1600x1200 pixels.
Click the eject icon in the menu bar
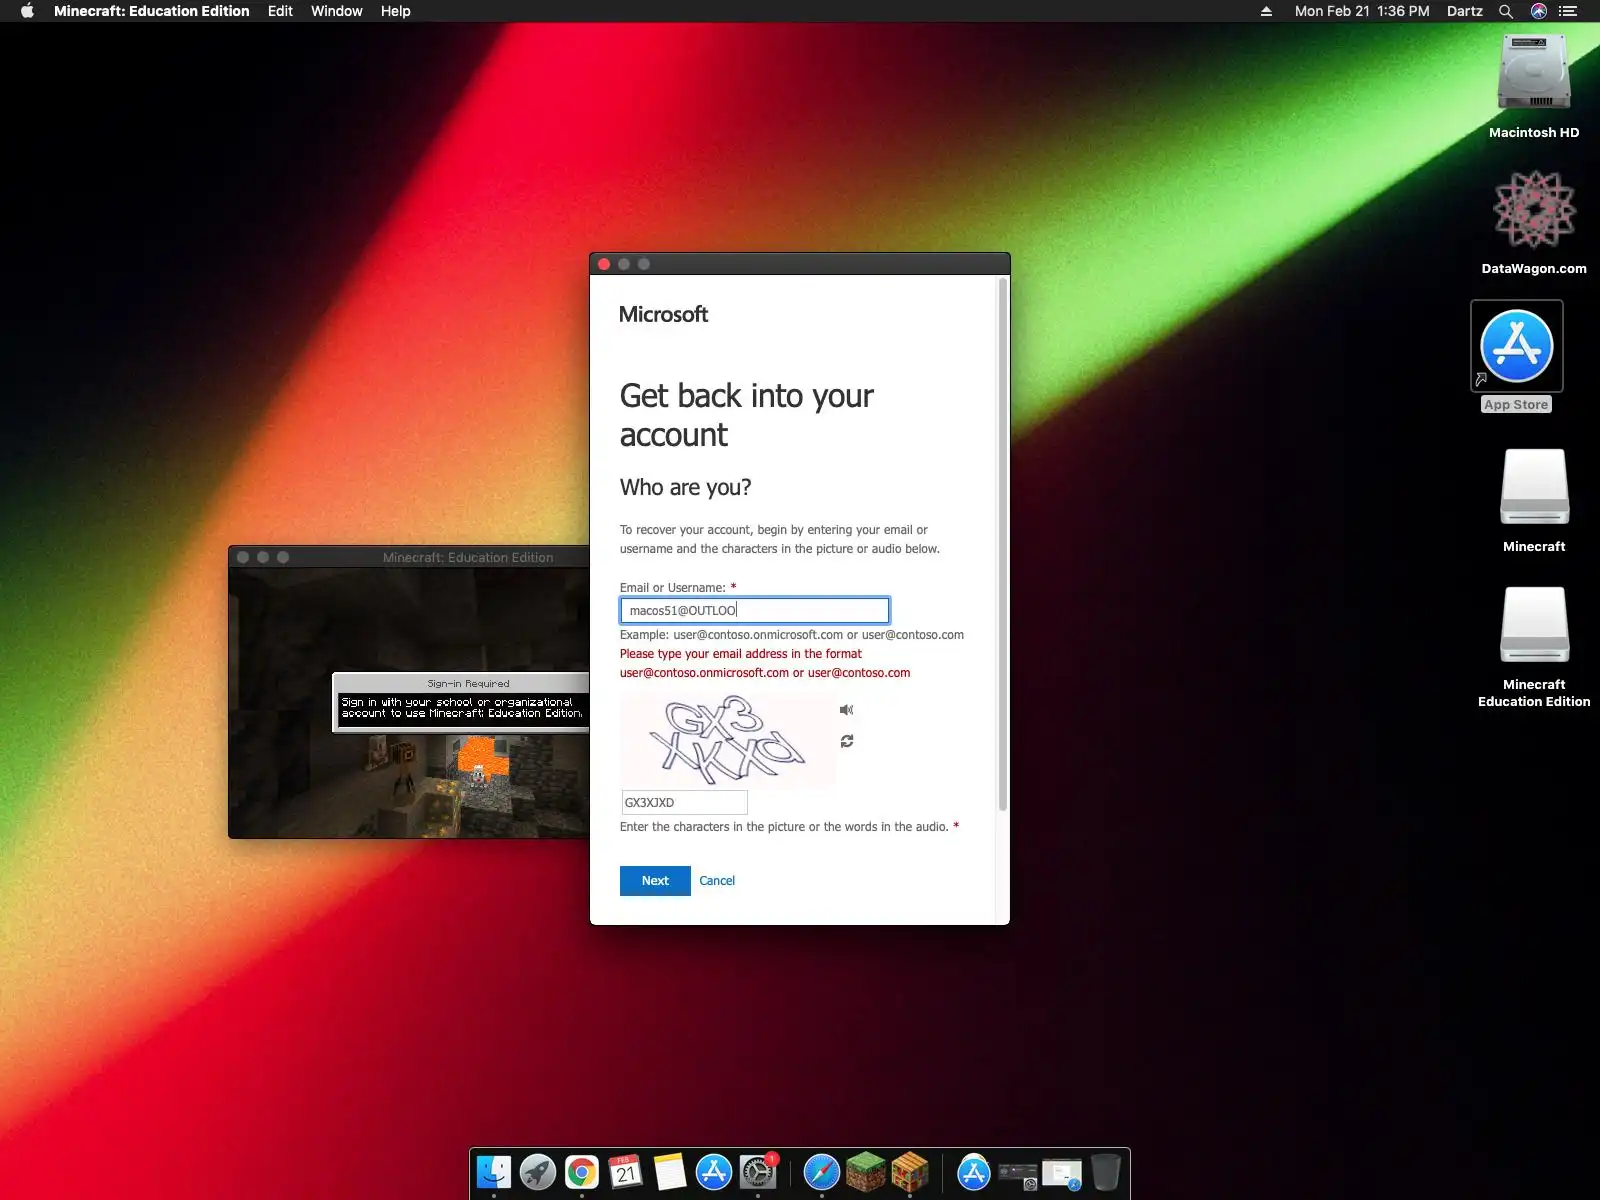(1266, 11)
